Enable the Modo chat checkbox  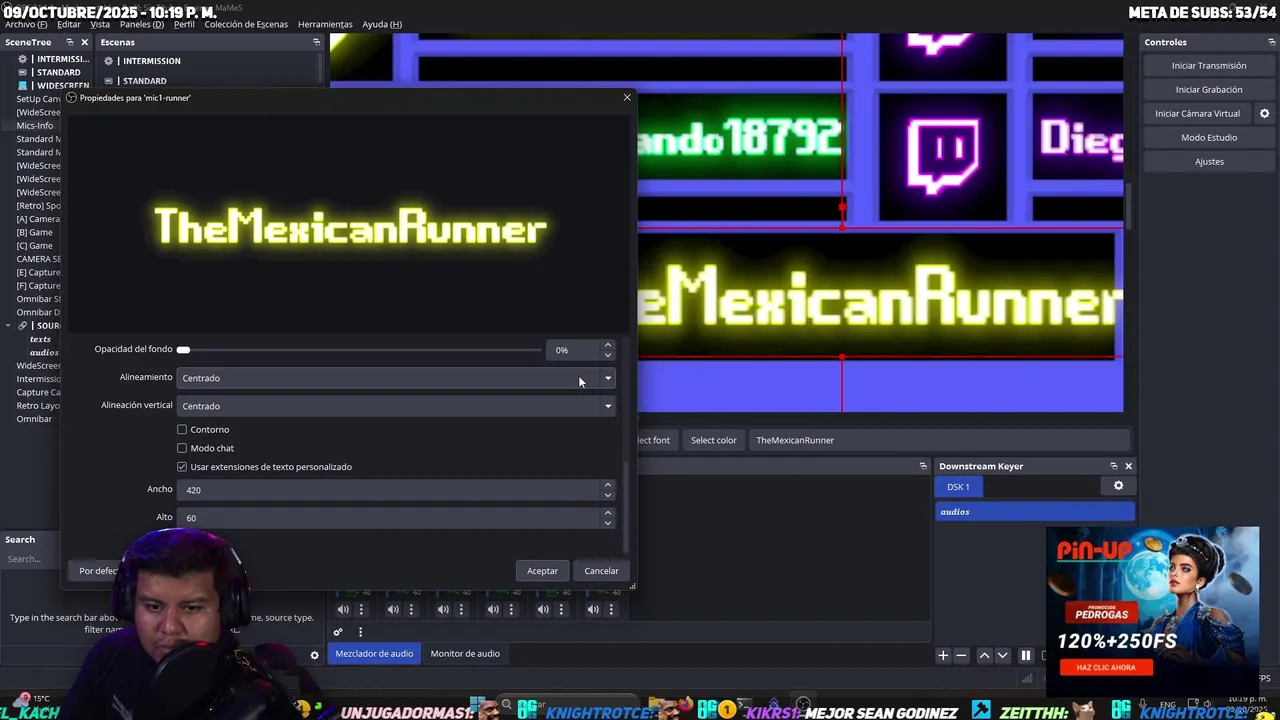(x=182, y=448)
